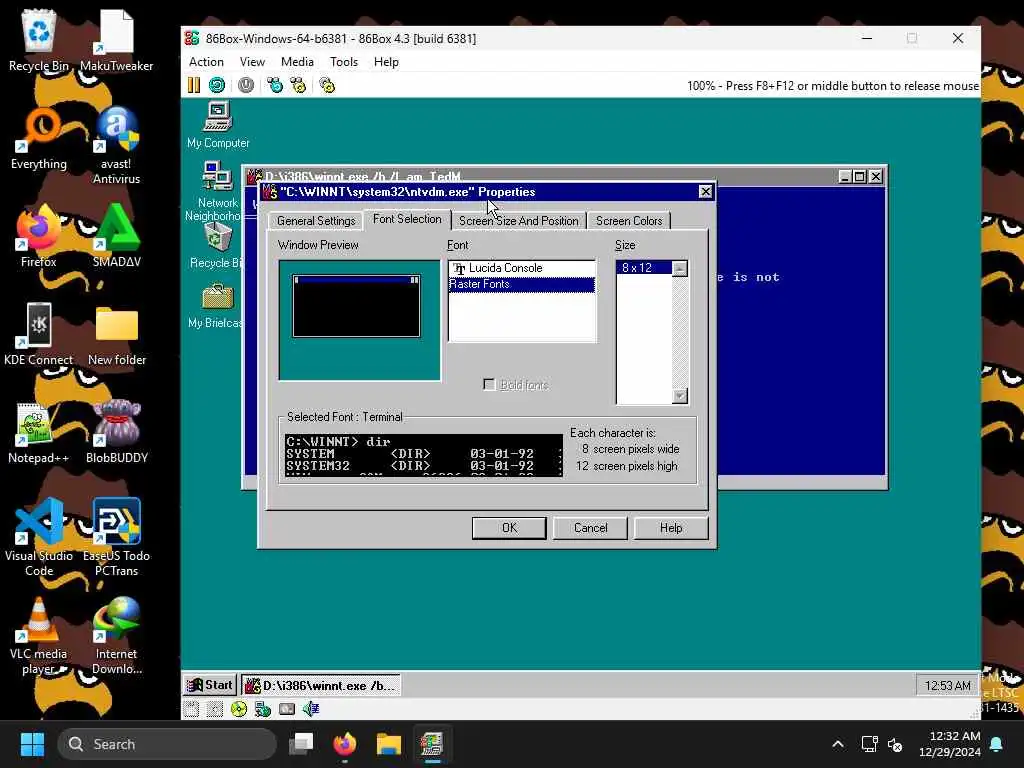Click the host taskbar Search box
The height and width of the screenshot is (768, 1024).
click(167, 744)
